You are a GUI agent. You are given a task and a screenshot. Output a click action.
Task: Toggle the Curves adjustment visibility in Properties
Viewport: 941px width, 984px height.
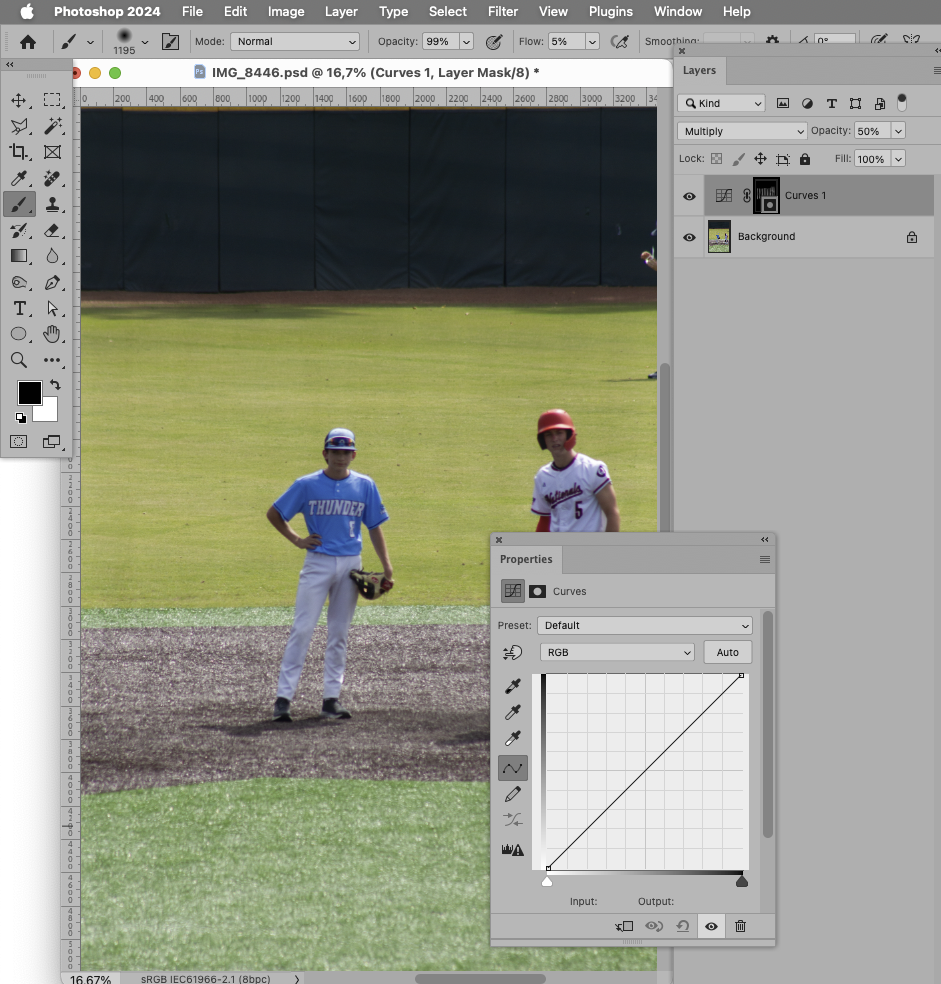click(x=710, y=926)
